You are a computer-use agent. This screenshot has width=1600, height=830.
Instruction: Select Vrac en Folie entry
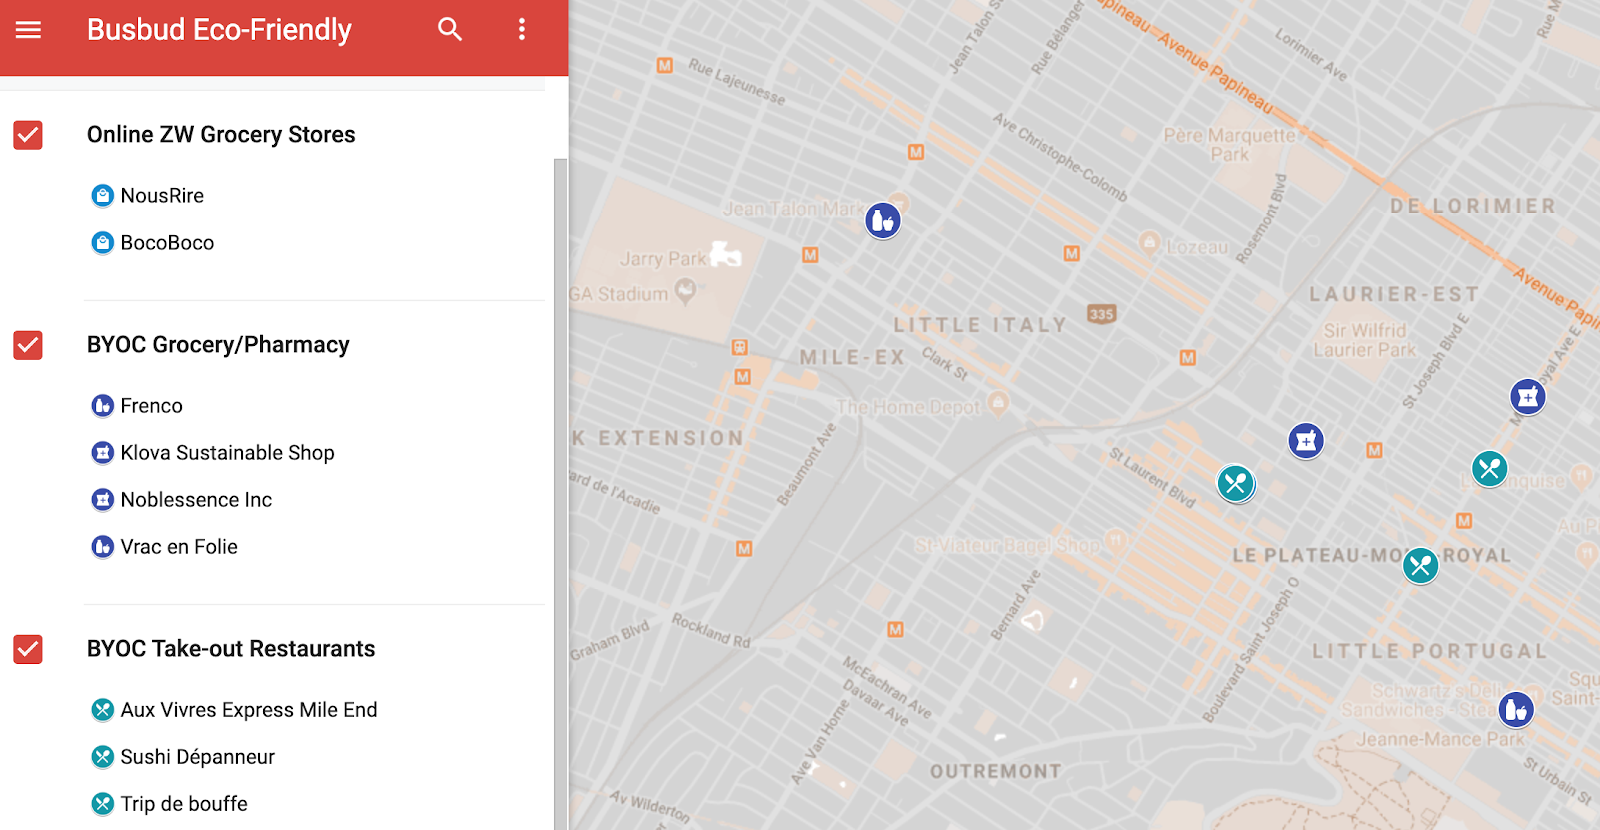(179, 547)
